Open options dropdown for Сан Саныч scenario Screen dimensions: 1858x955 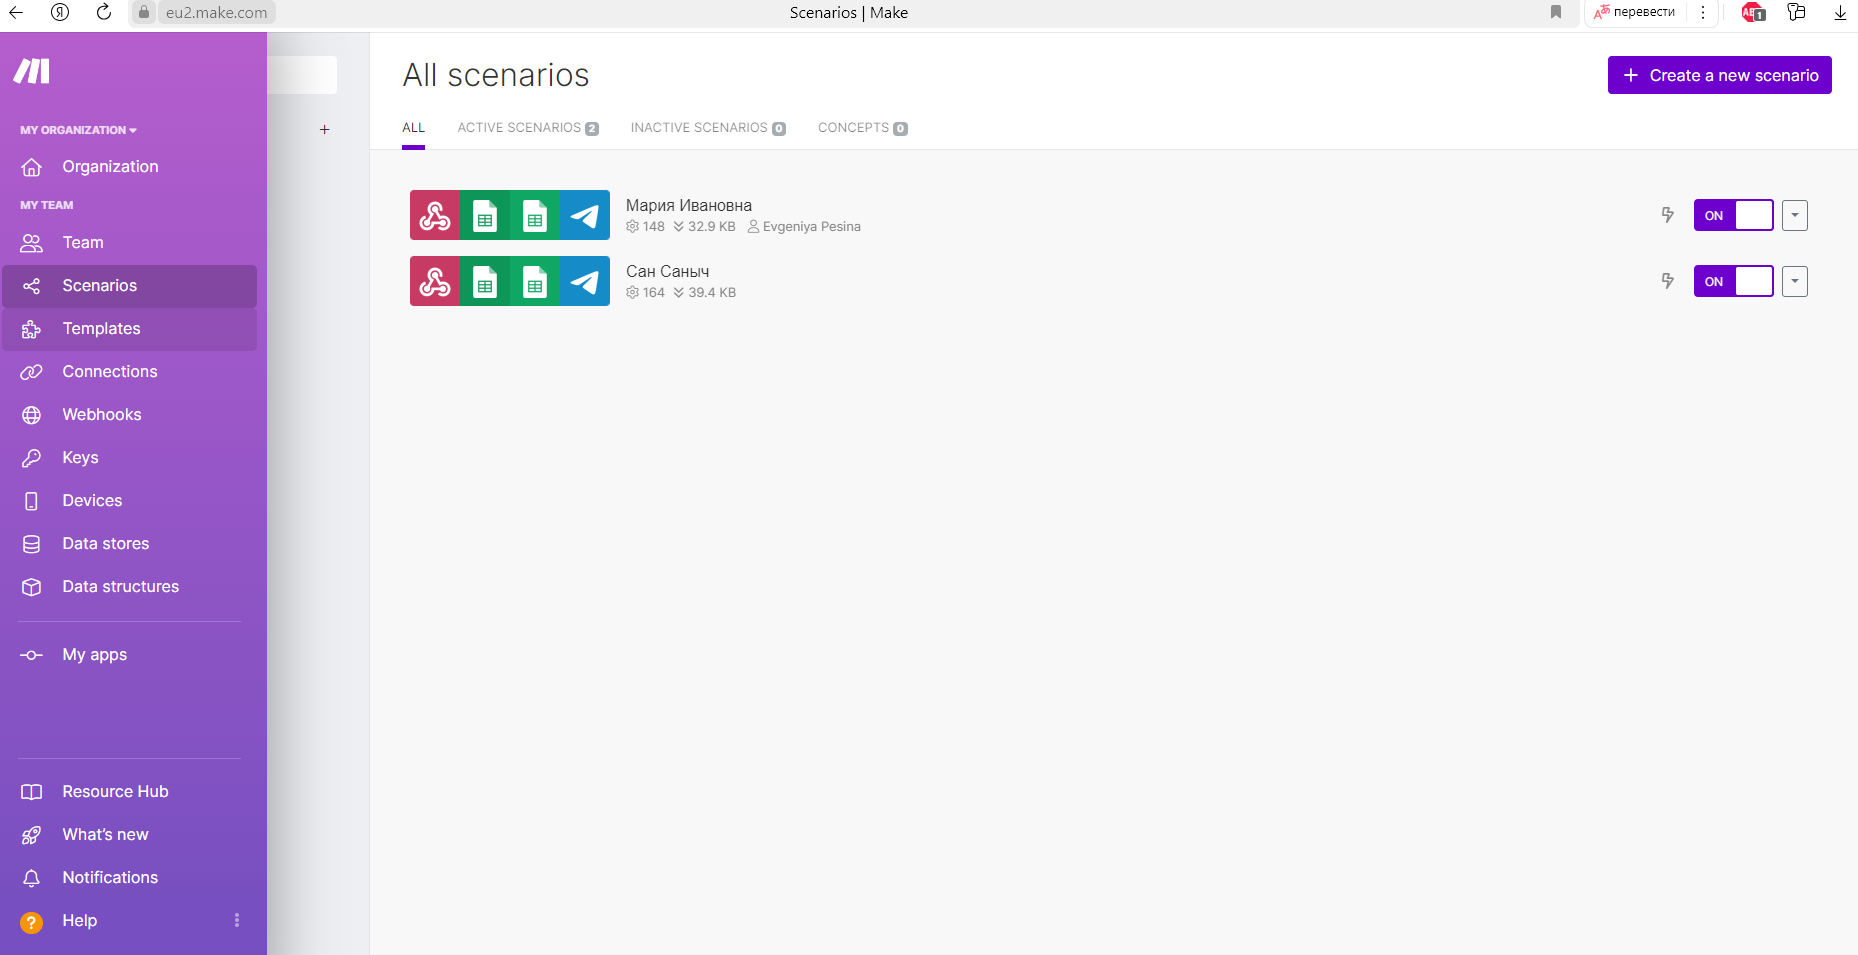click(x=1795, y=281)
